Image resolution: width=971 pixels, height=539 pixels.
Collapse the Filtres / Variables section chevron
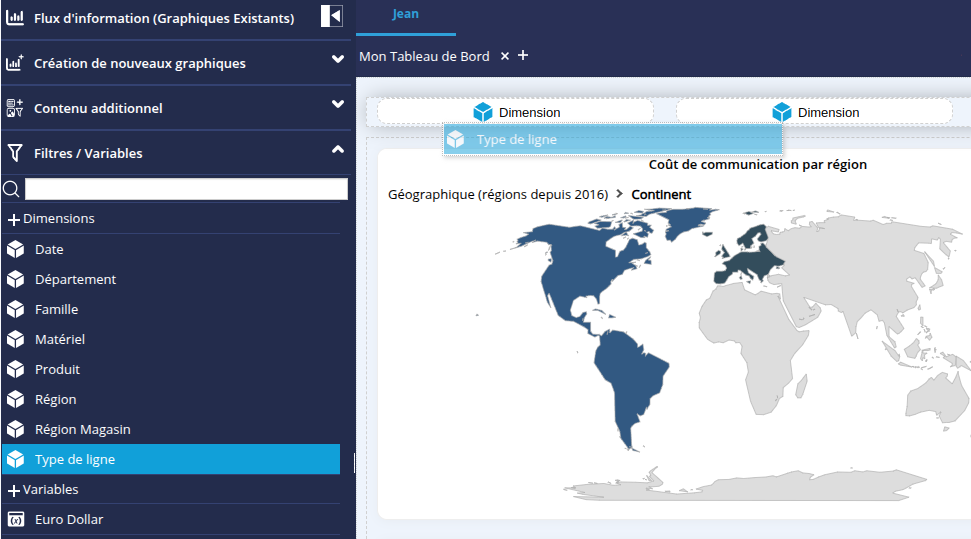338,149
